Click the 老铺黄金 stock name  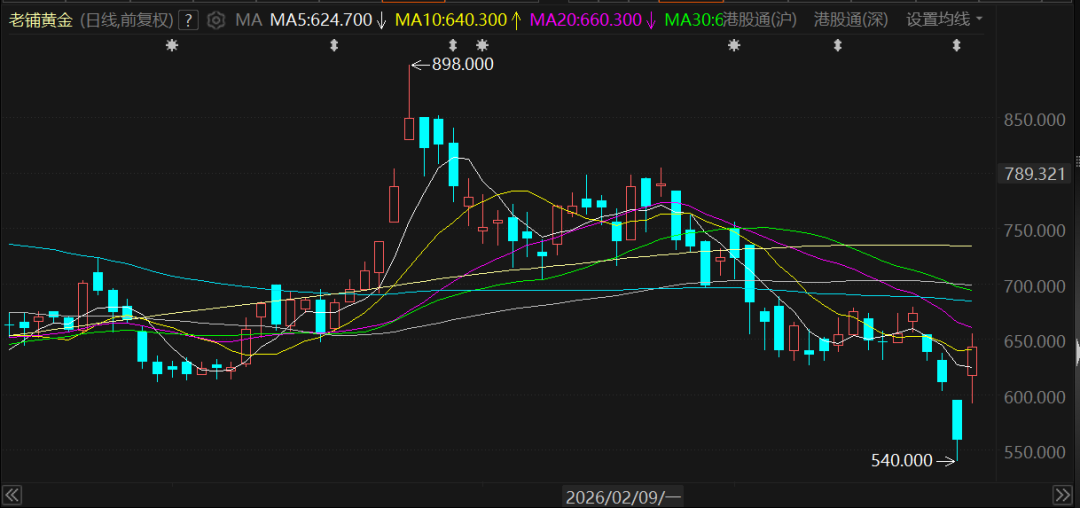point(40,20)
